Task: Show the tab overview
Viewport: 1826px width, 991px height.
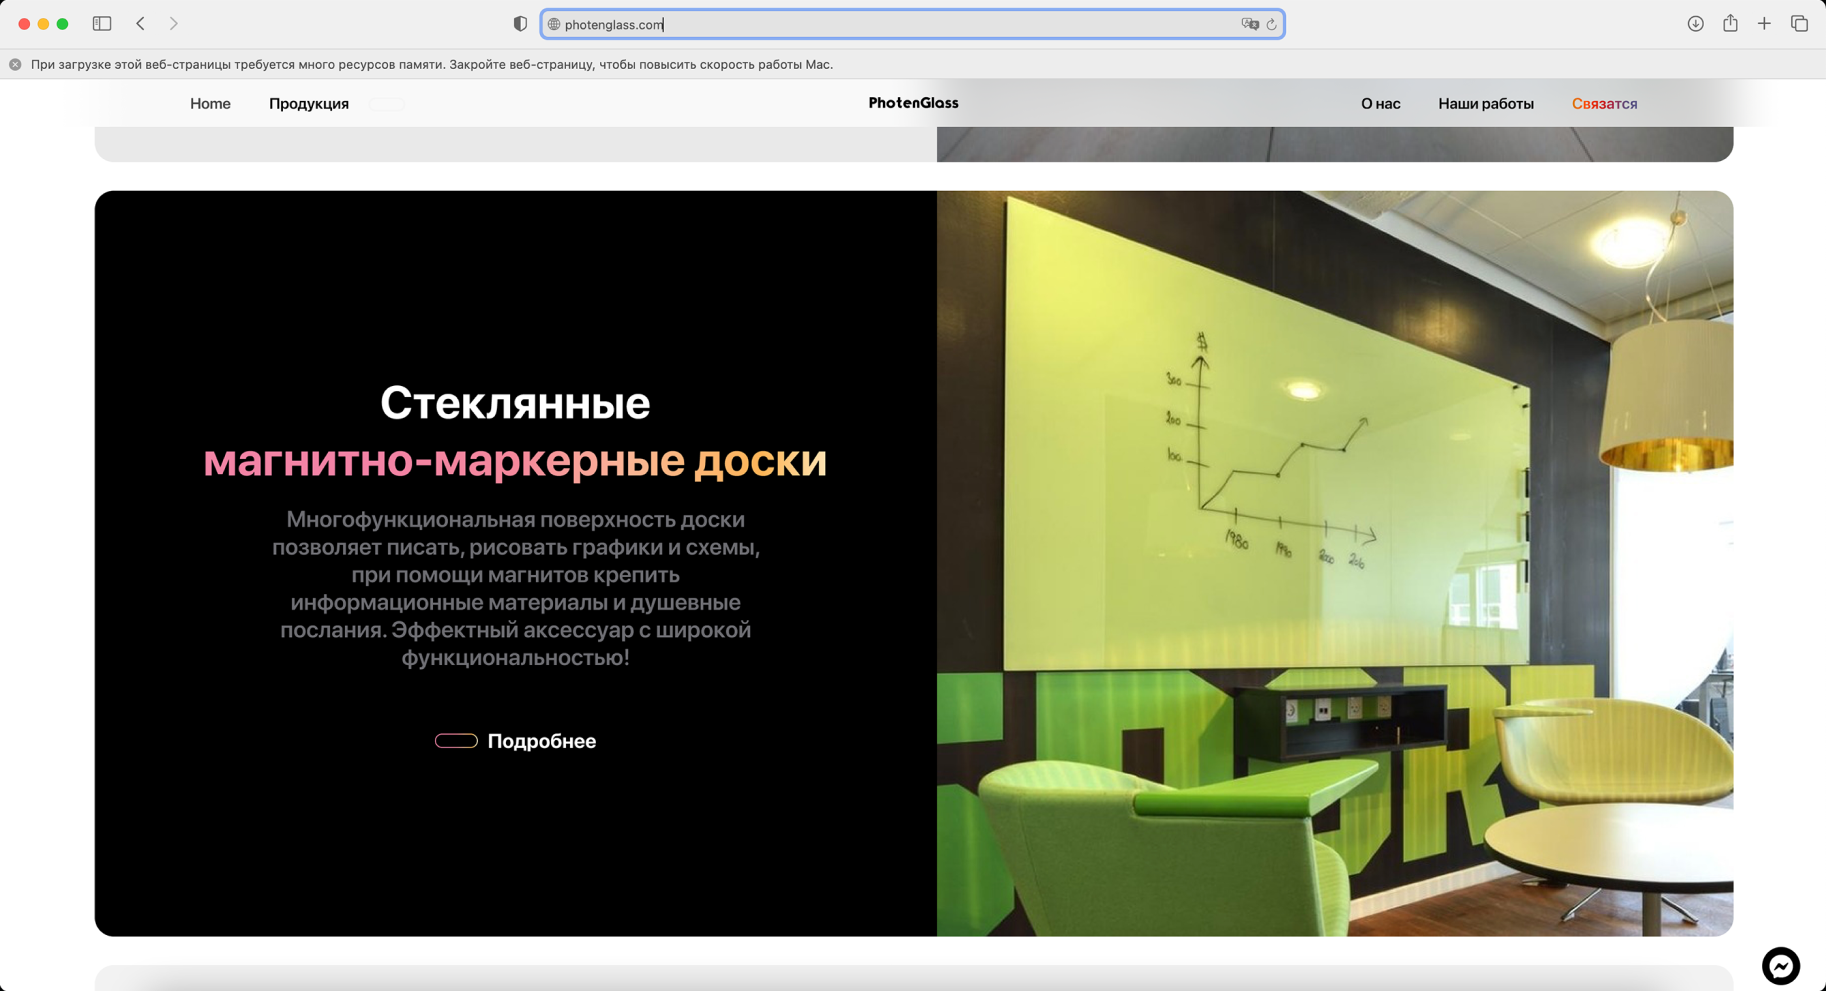Action: (1799, 24)
